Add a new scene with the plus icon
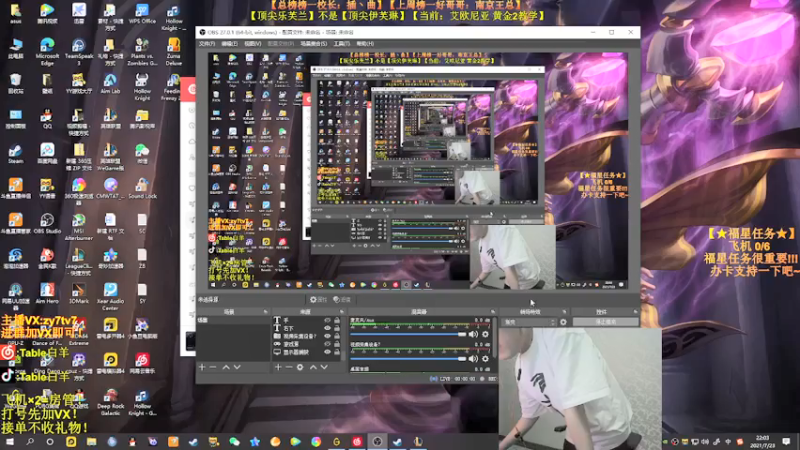 click(202, 367)
